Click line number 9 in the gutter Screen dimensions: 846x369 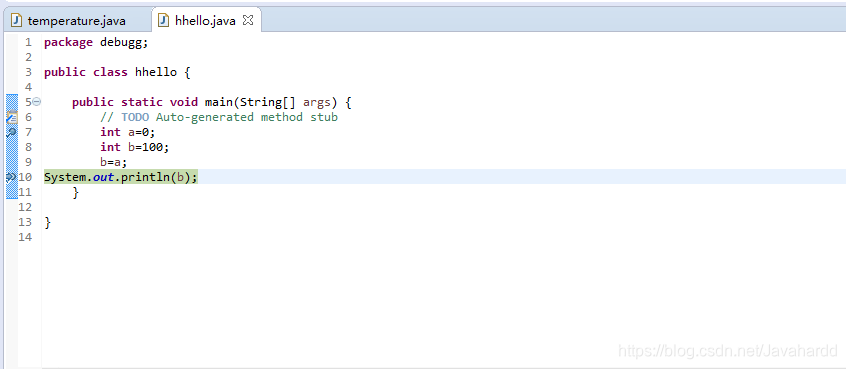(x=29, y=162)
